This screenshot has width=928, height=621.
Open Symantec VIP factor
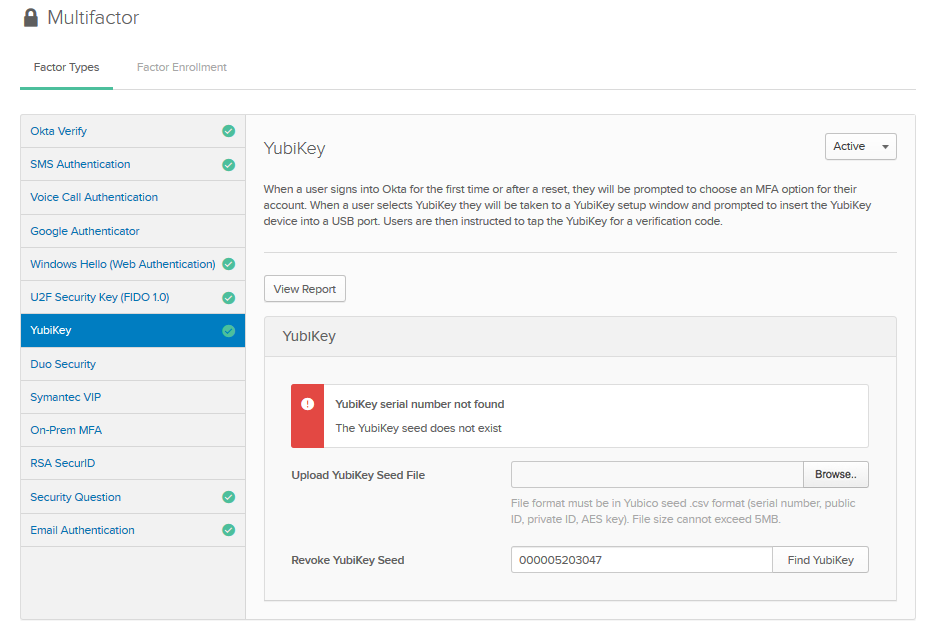coord(133,397)
